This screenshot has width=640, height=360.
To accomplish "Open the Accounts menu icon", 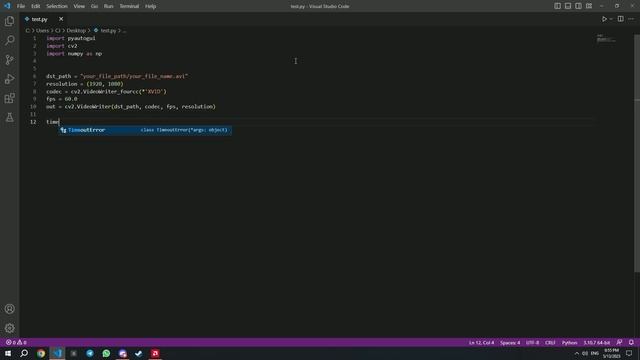I will (x=9, y=309).
